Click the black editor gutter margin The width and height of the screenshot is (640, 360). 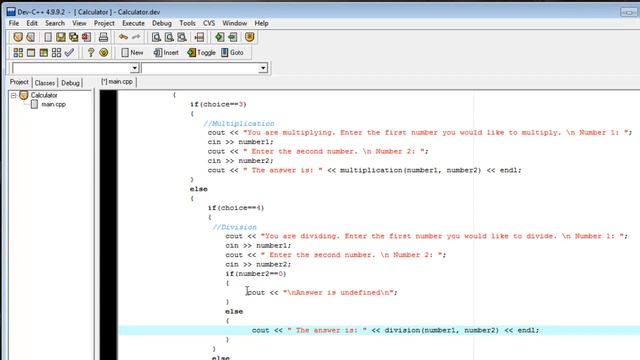coord(108,224)
